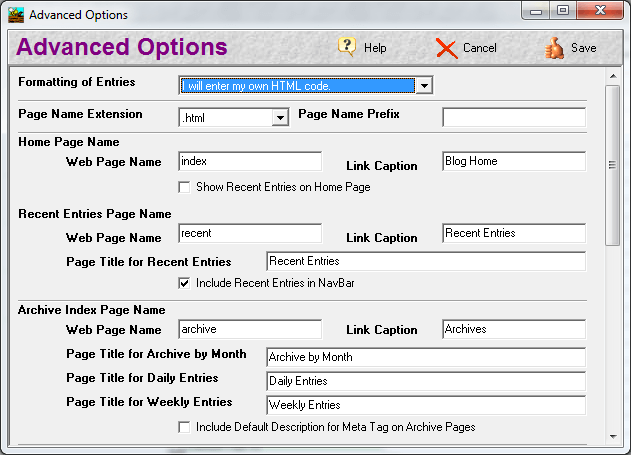
Task: Click the Page Title for Recent Entries field
Action: coord(426,261)
